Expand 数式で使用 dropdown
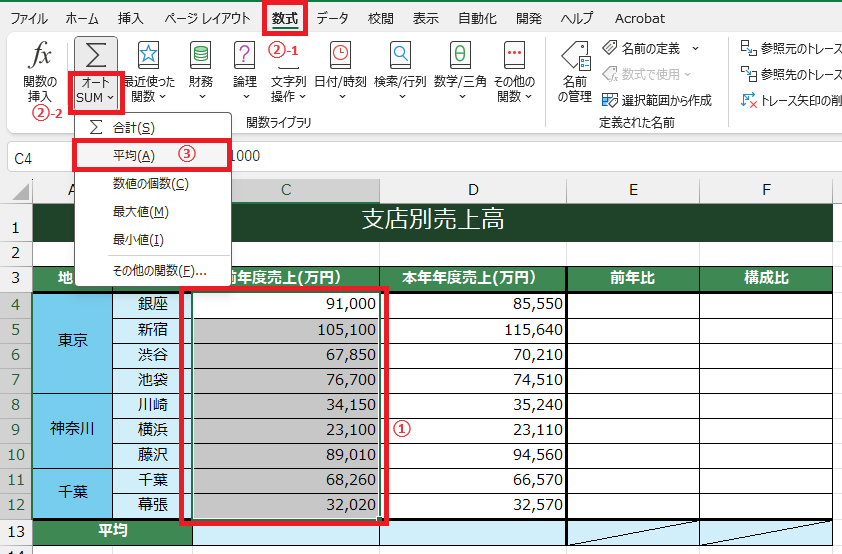Screen dimensions: 842x554 (687, 74)
